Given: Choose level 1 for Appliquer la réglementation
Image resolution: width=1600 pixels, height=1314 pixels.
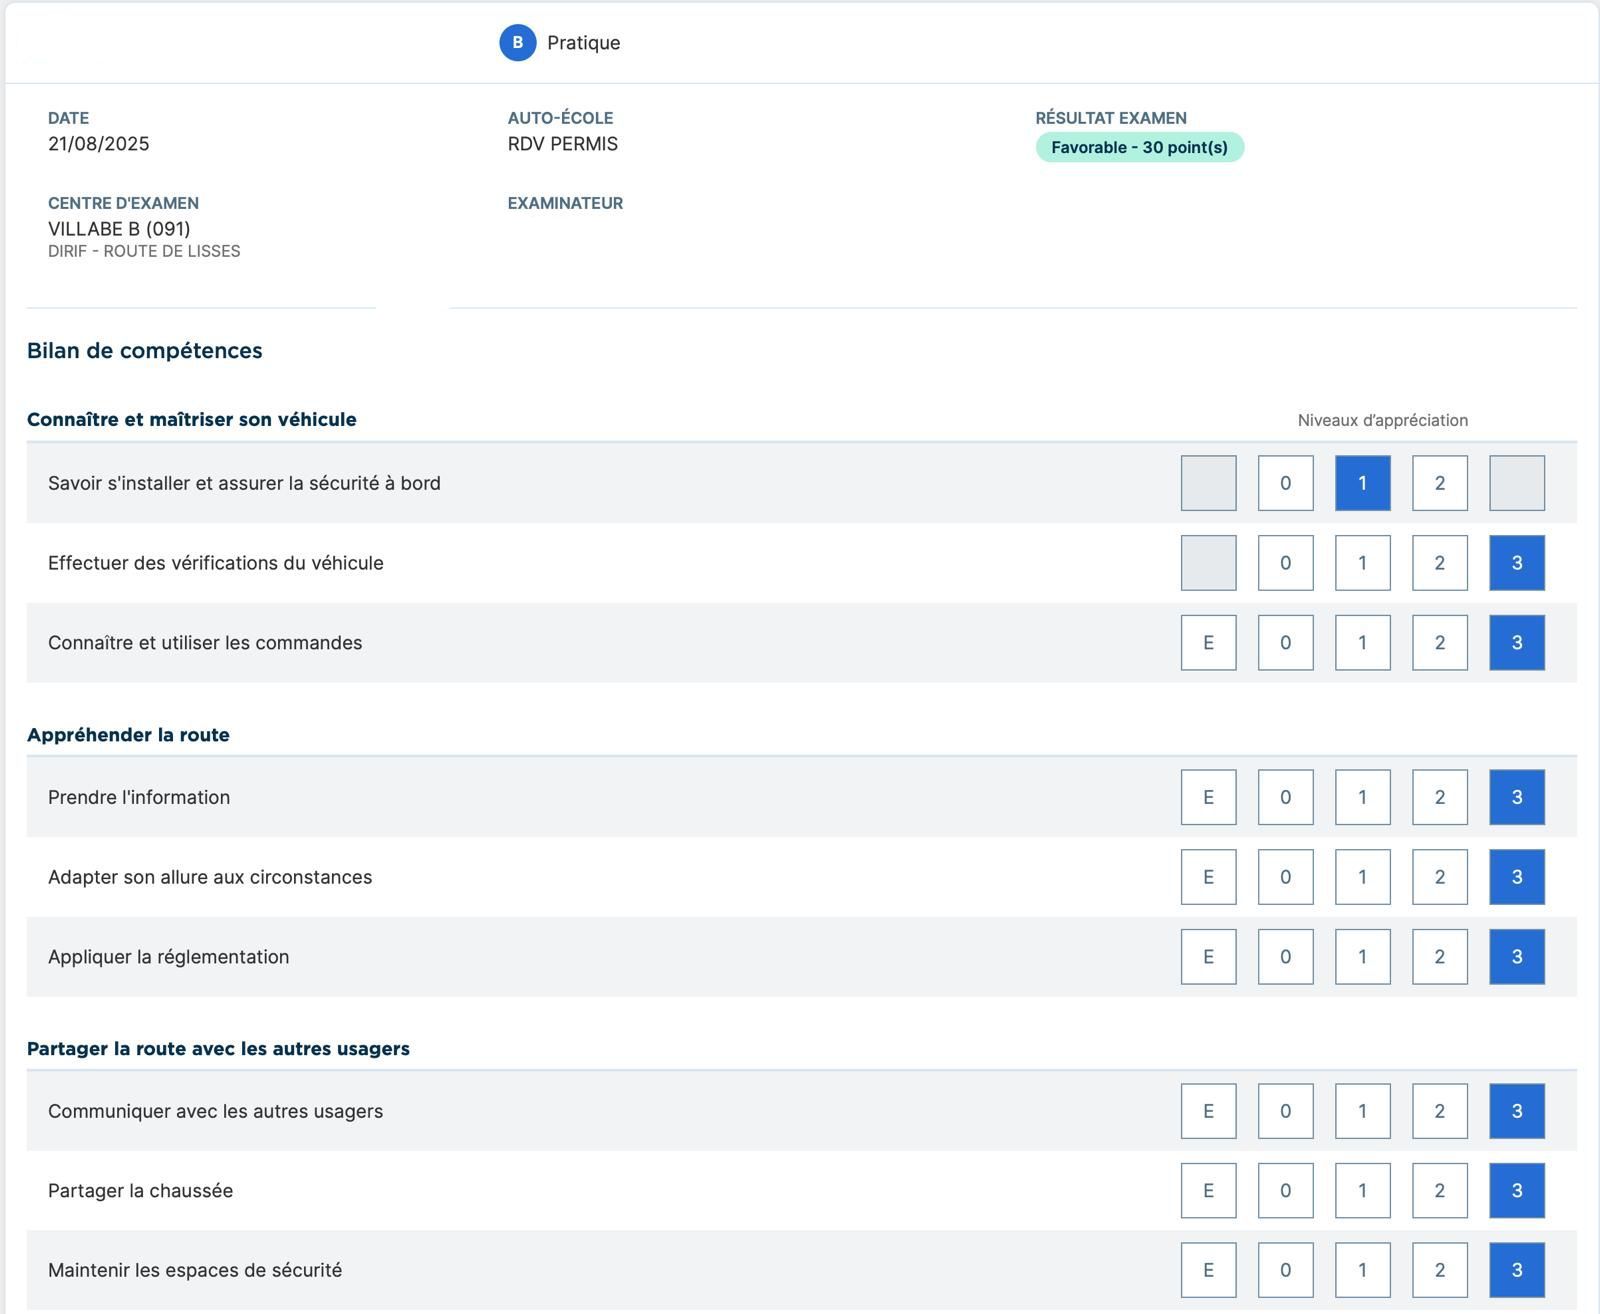Looking at the screenshot, I should click(1362, 957).
